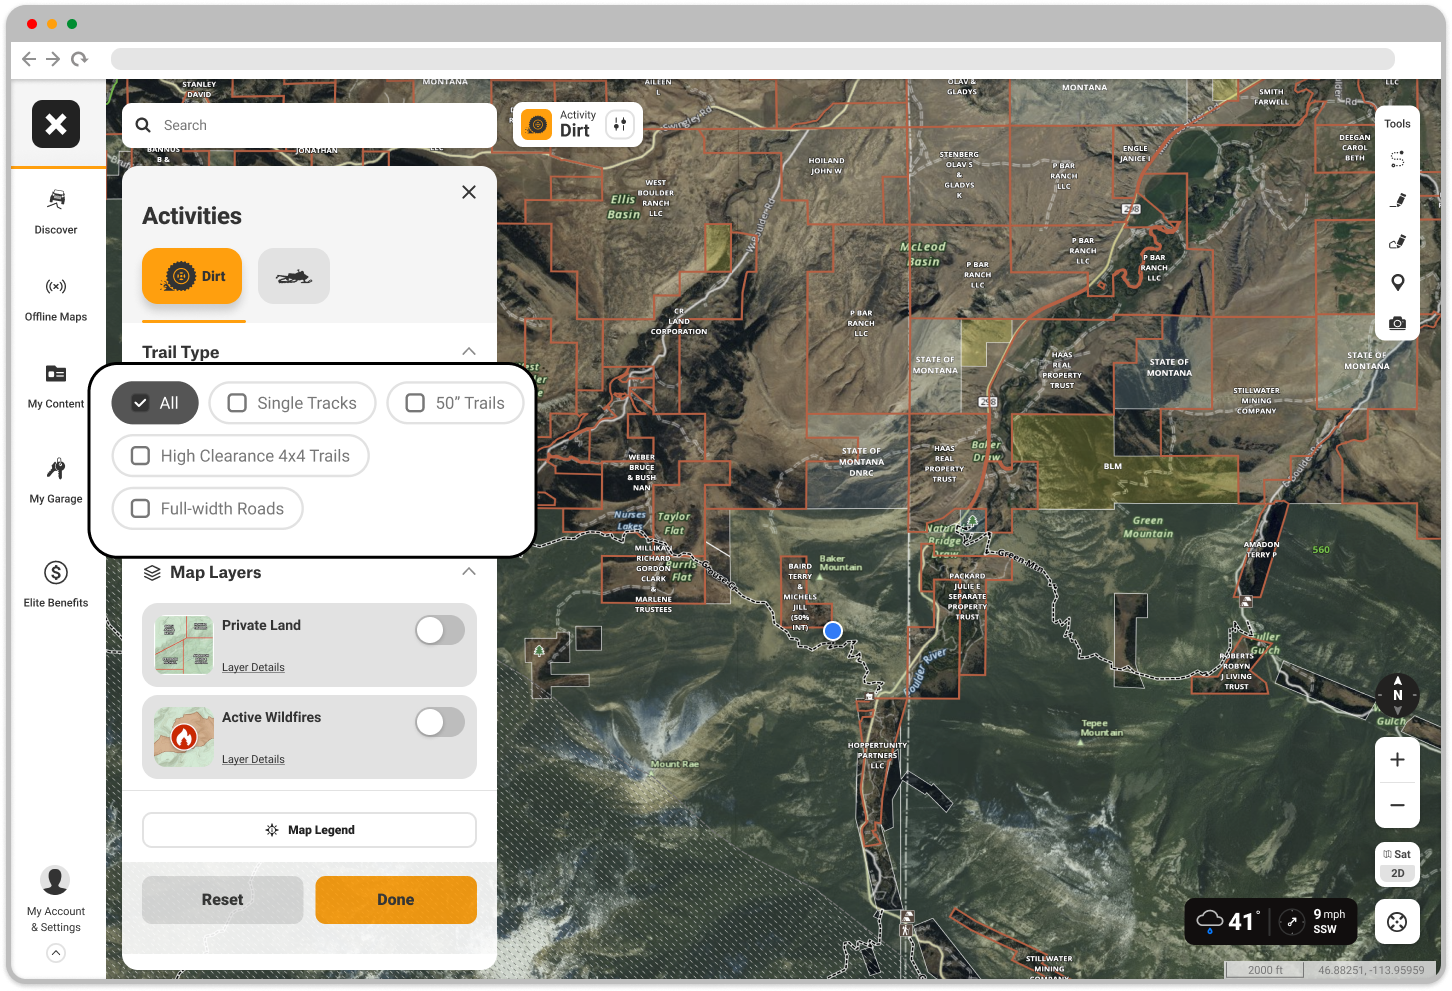Click the Private Land thumbnail

click(x=184, y=645)
